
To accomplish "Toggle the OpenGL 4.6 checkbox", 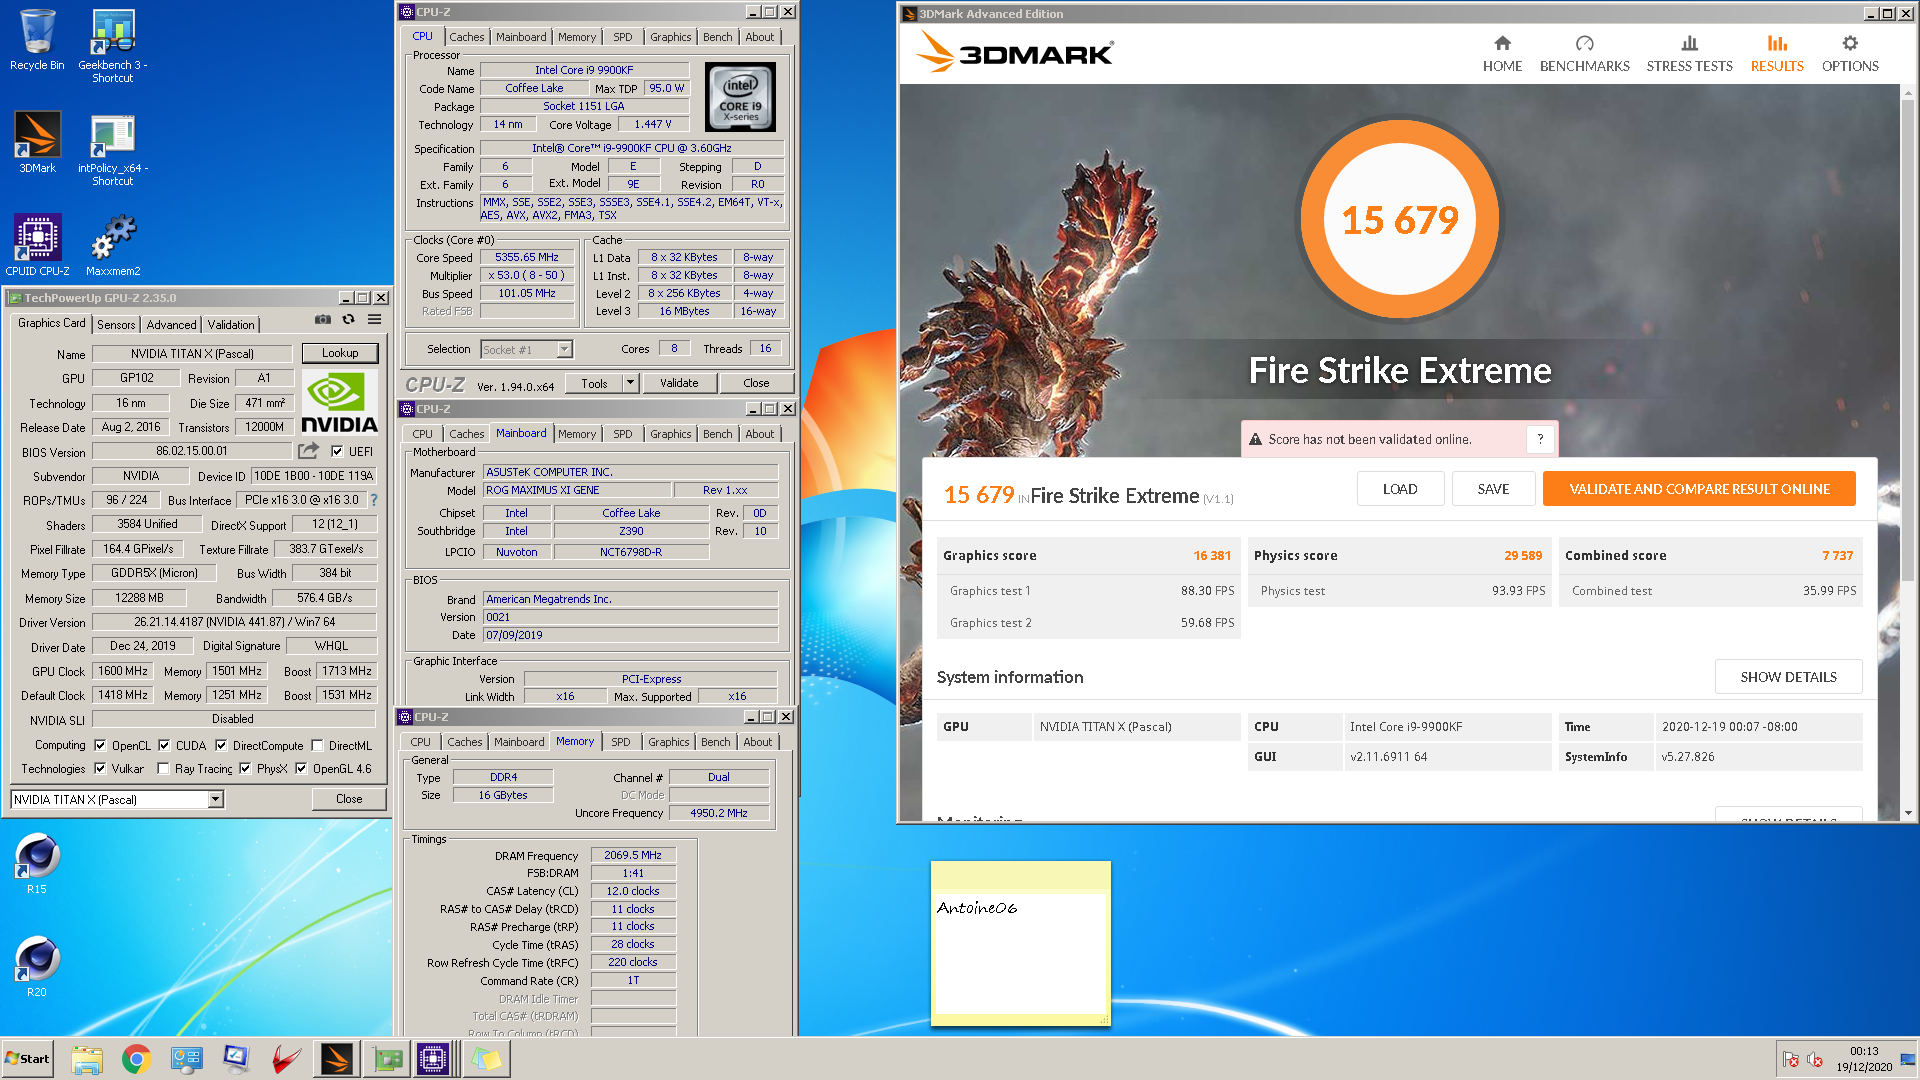I will tap(301, 768).
